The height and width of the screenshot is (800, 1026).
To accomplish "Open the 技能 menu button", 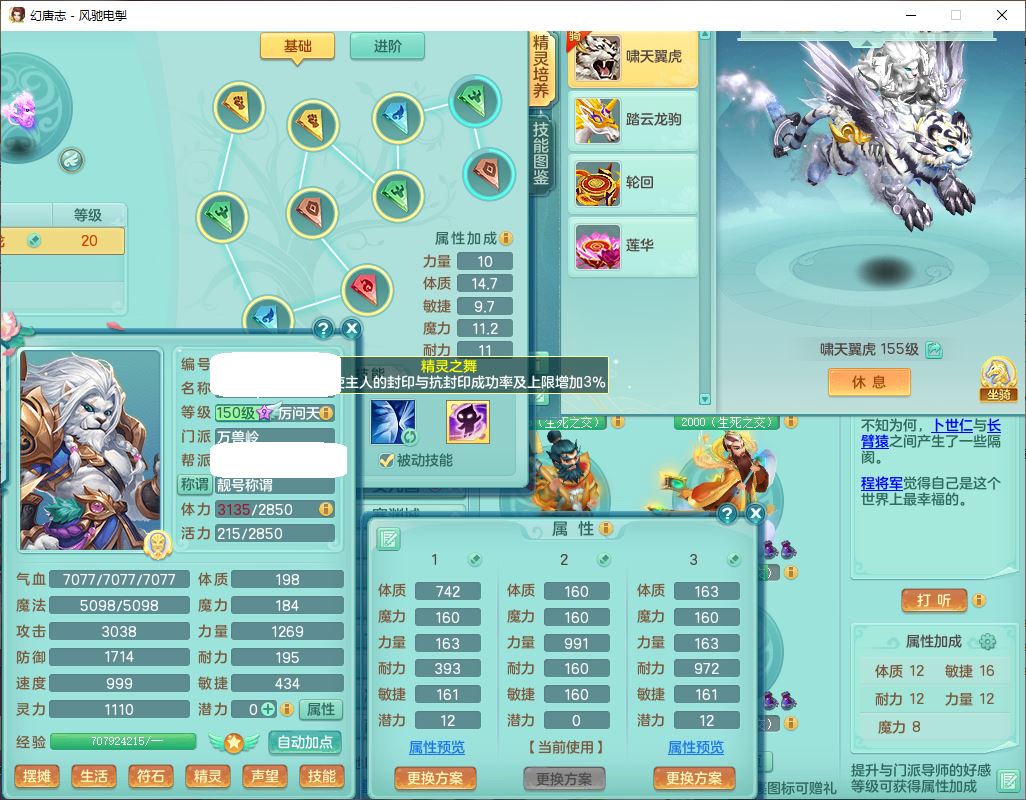I will pos(321,776).
